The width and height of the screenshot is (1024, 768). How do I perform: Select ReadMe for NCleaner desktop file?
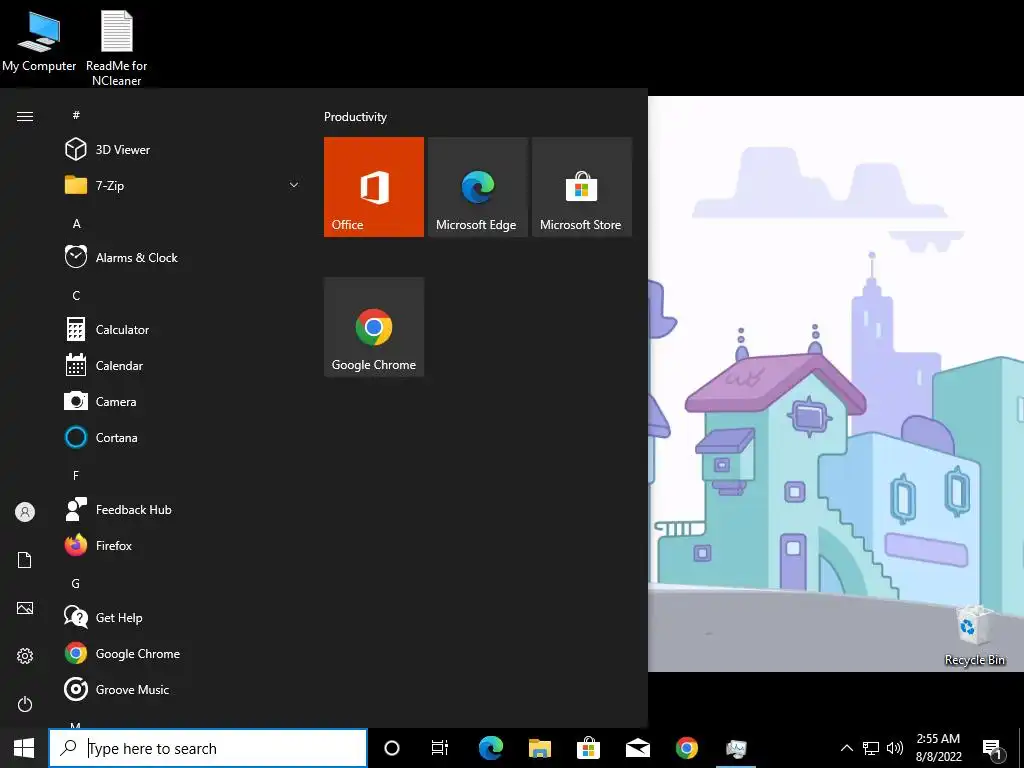coord(116,48)
